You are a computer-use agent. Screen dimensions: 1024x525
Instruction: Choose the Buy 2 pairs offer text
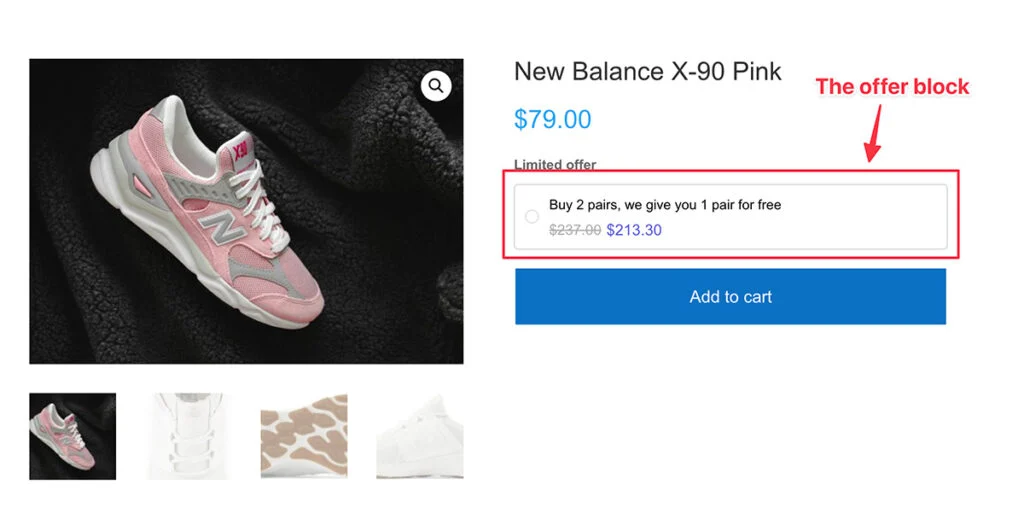click(665, 205)
